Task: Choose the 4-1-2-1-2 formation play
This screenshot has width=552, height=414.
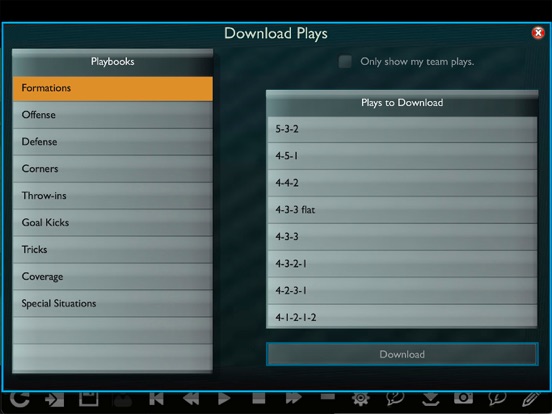Action: (x=402, y=316)
